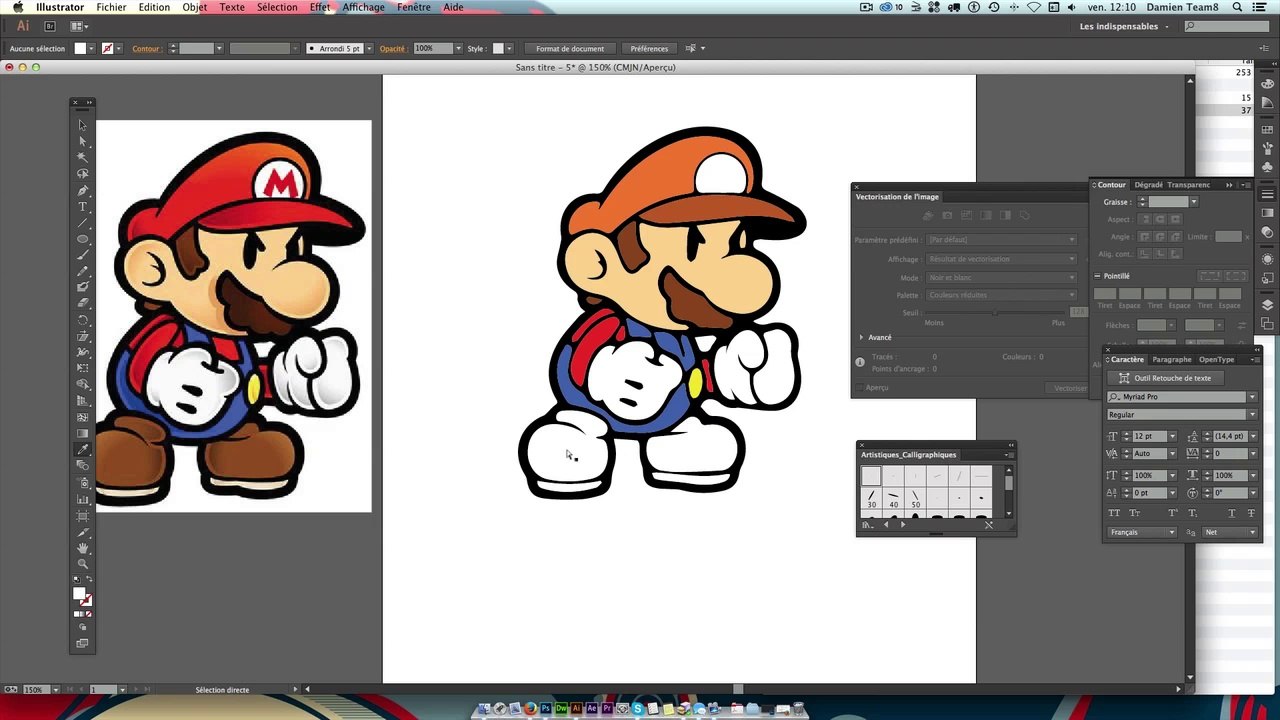Viewport: 1280px width, 720px height.
Task: Switch to the OpenType tab
Action: pos(1217,359)
